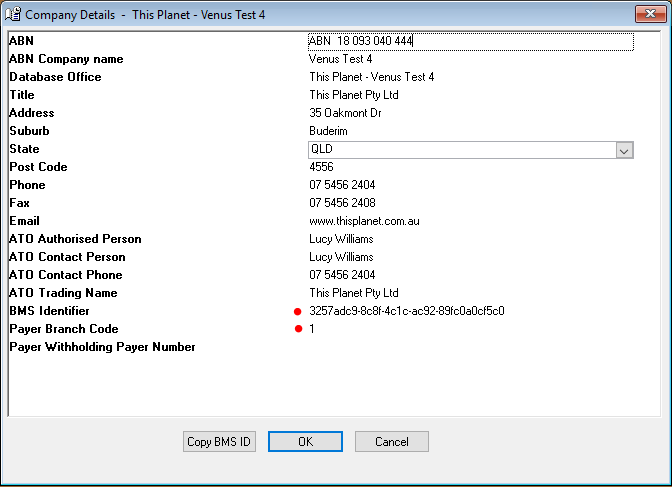This screenshot has height=487, width=672.
Task: Select ATO Authorised Person value Lucy Williams
Action: (341, 239)
